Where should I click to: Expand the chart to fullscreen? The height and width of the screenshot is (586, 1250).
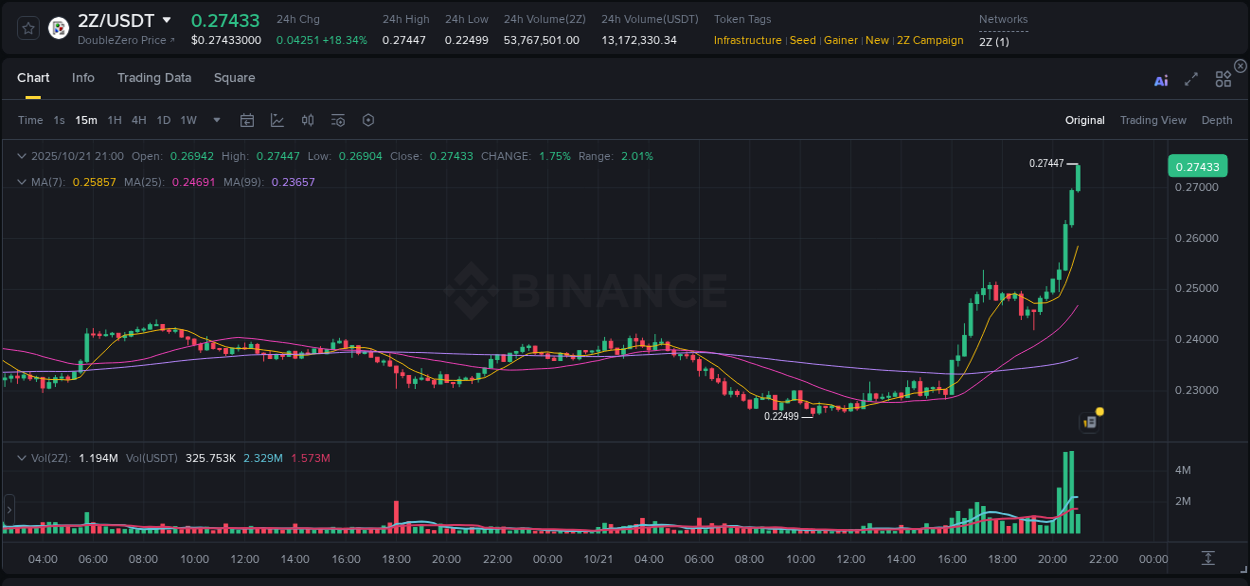[1190, 81]
